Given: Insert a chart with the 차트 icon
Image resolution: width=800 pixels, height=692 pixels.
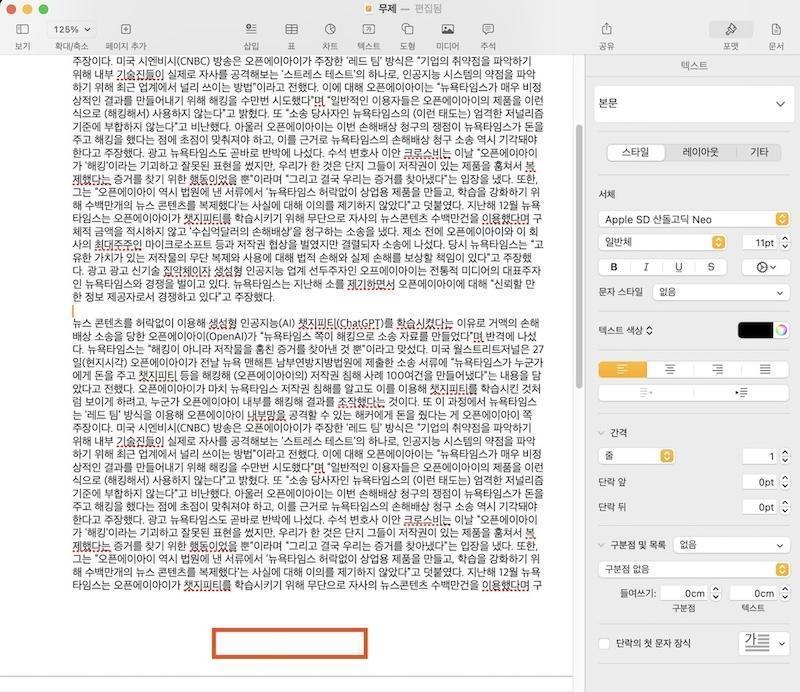Looking at the screenshot, I should point(330,29).
